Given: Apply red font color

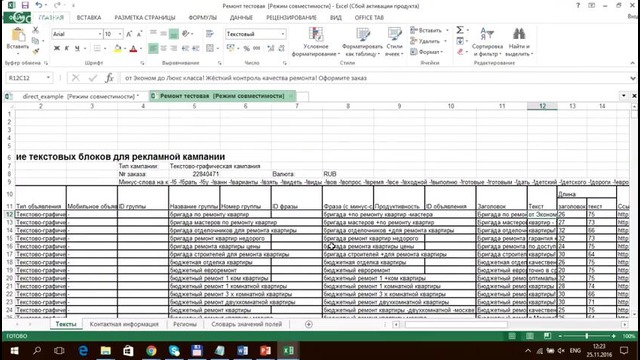Looking at the screenshot, I should [x=133, y=49].
